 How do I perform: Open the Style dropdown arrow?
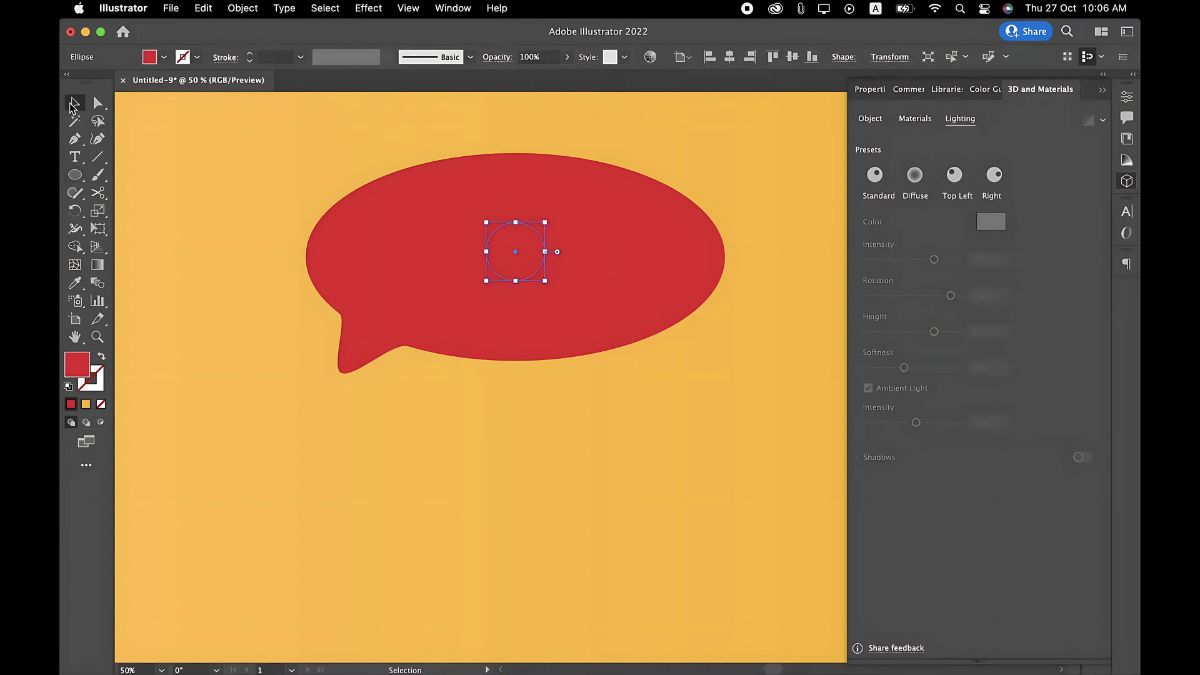pos(625,57)
